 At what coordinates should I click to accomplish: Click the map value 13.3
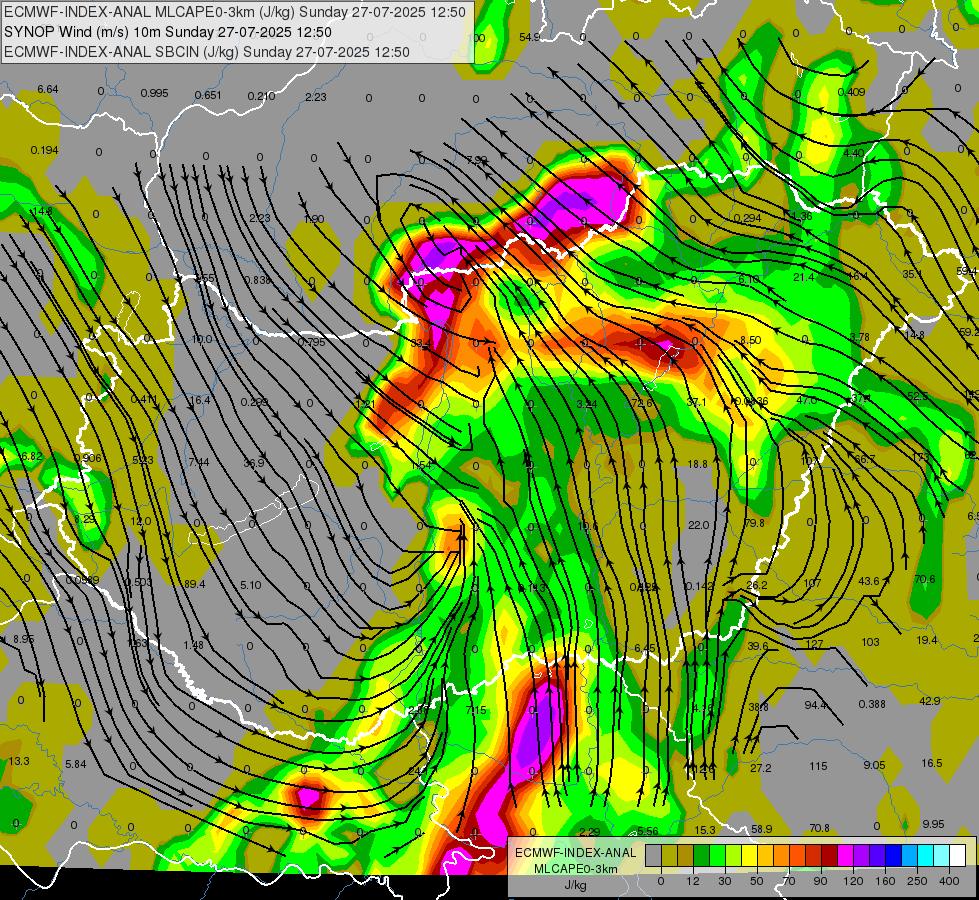[19, 761]
